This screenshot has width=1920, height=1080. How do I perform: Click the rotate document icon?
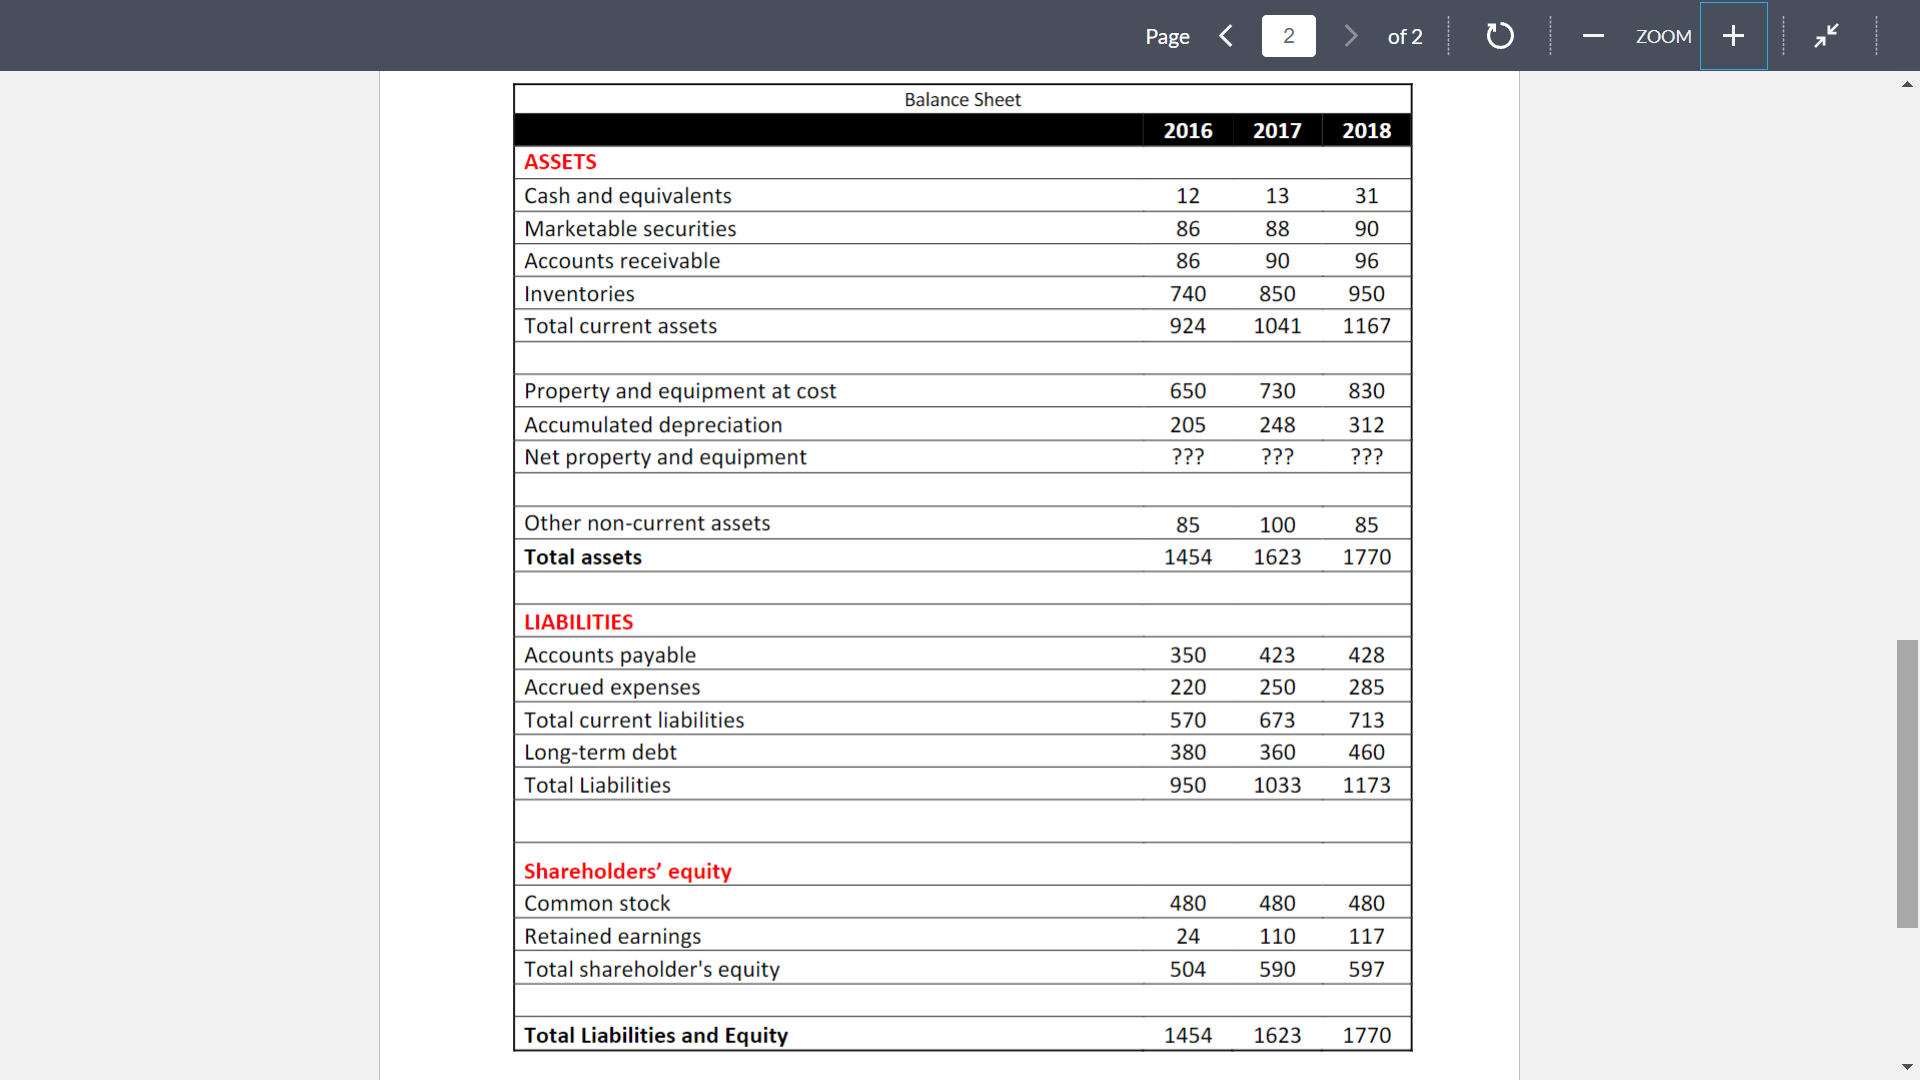(x=1499, y=36)
